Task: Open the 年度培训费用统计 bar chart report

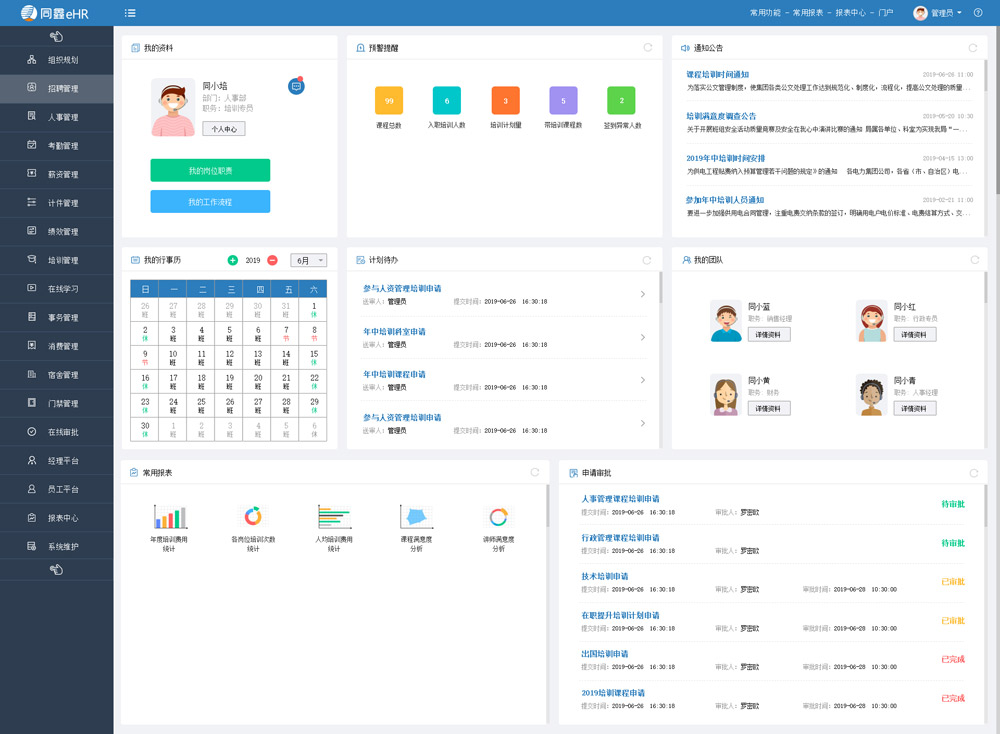Action: click(169, 517)
